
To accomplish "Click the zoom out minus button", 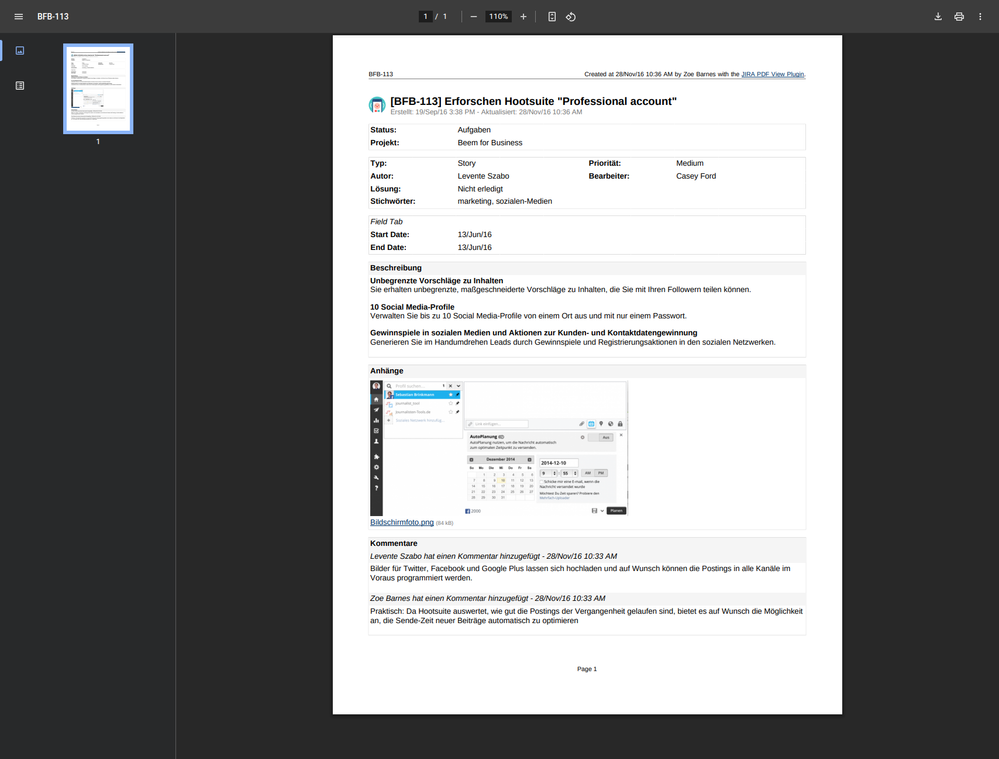I will click(x=473, y=17).
